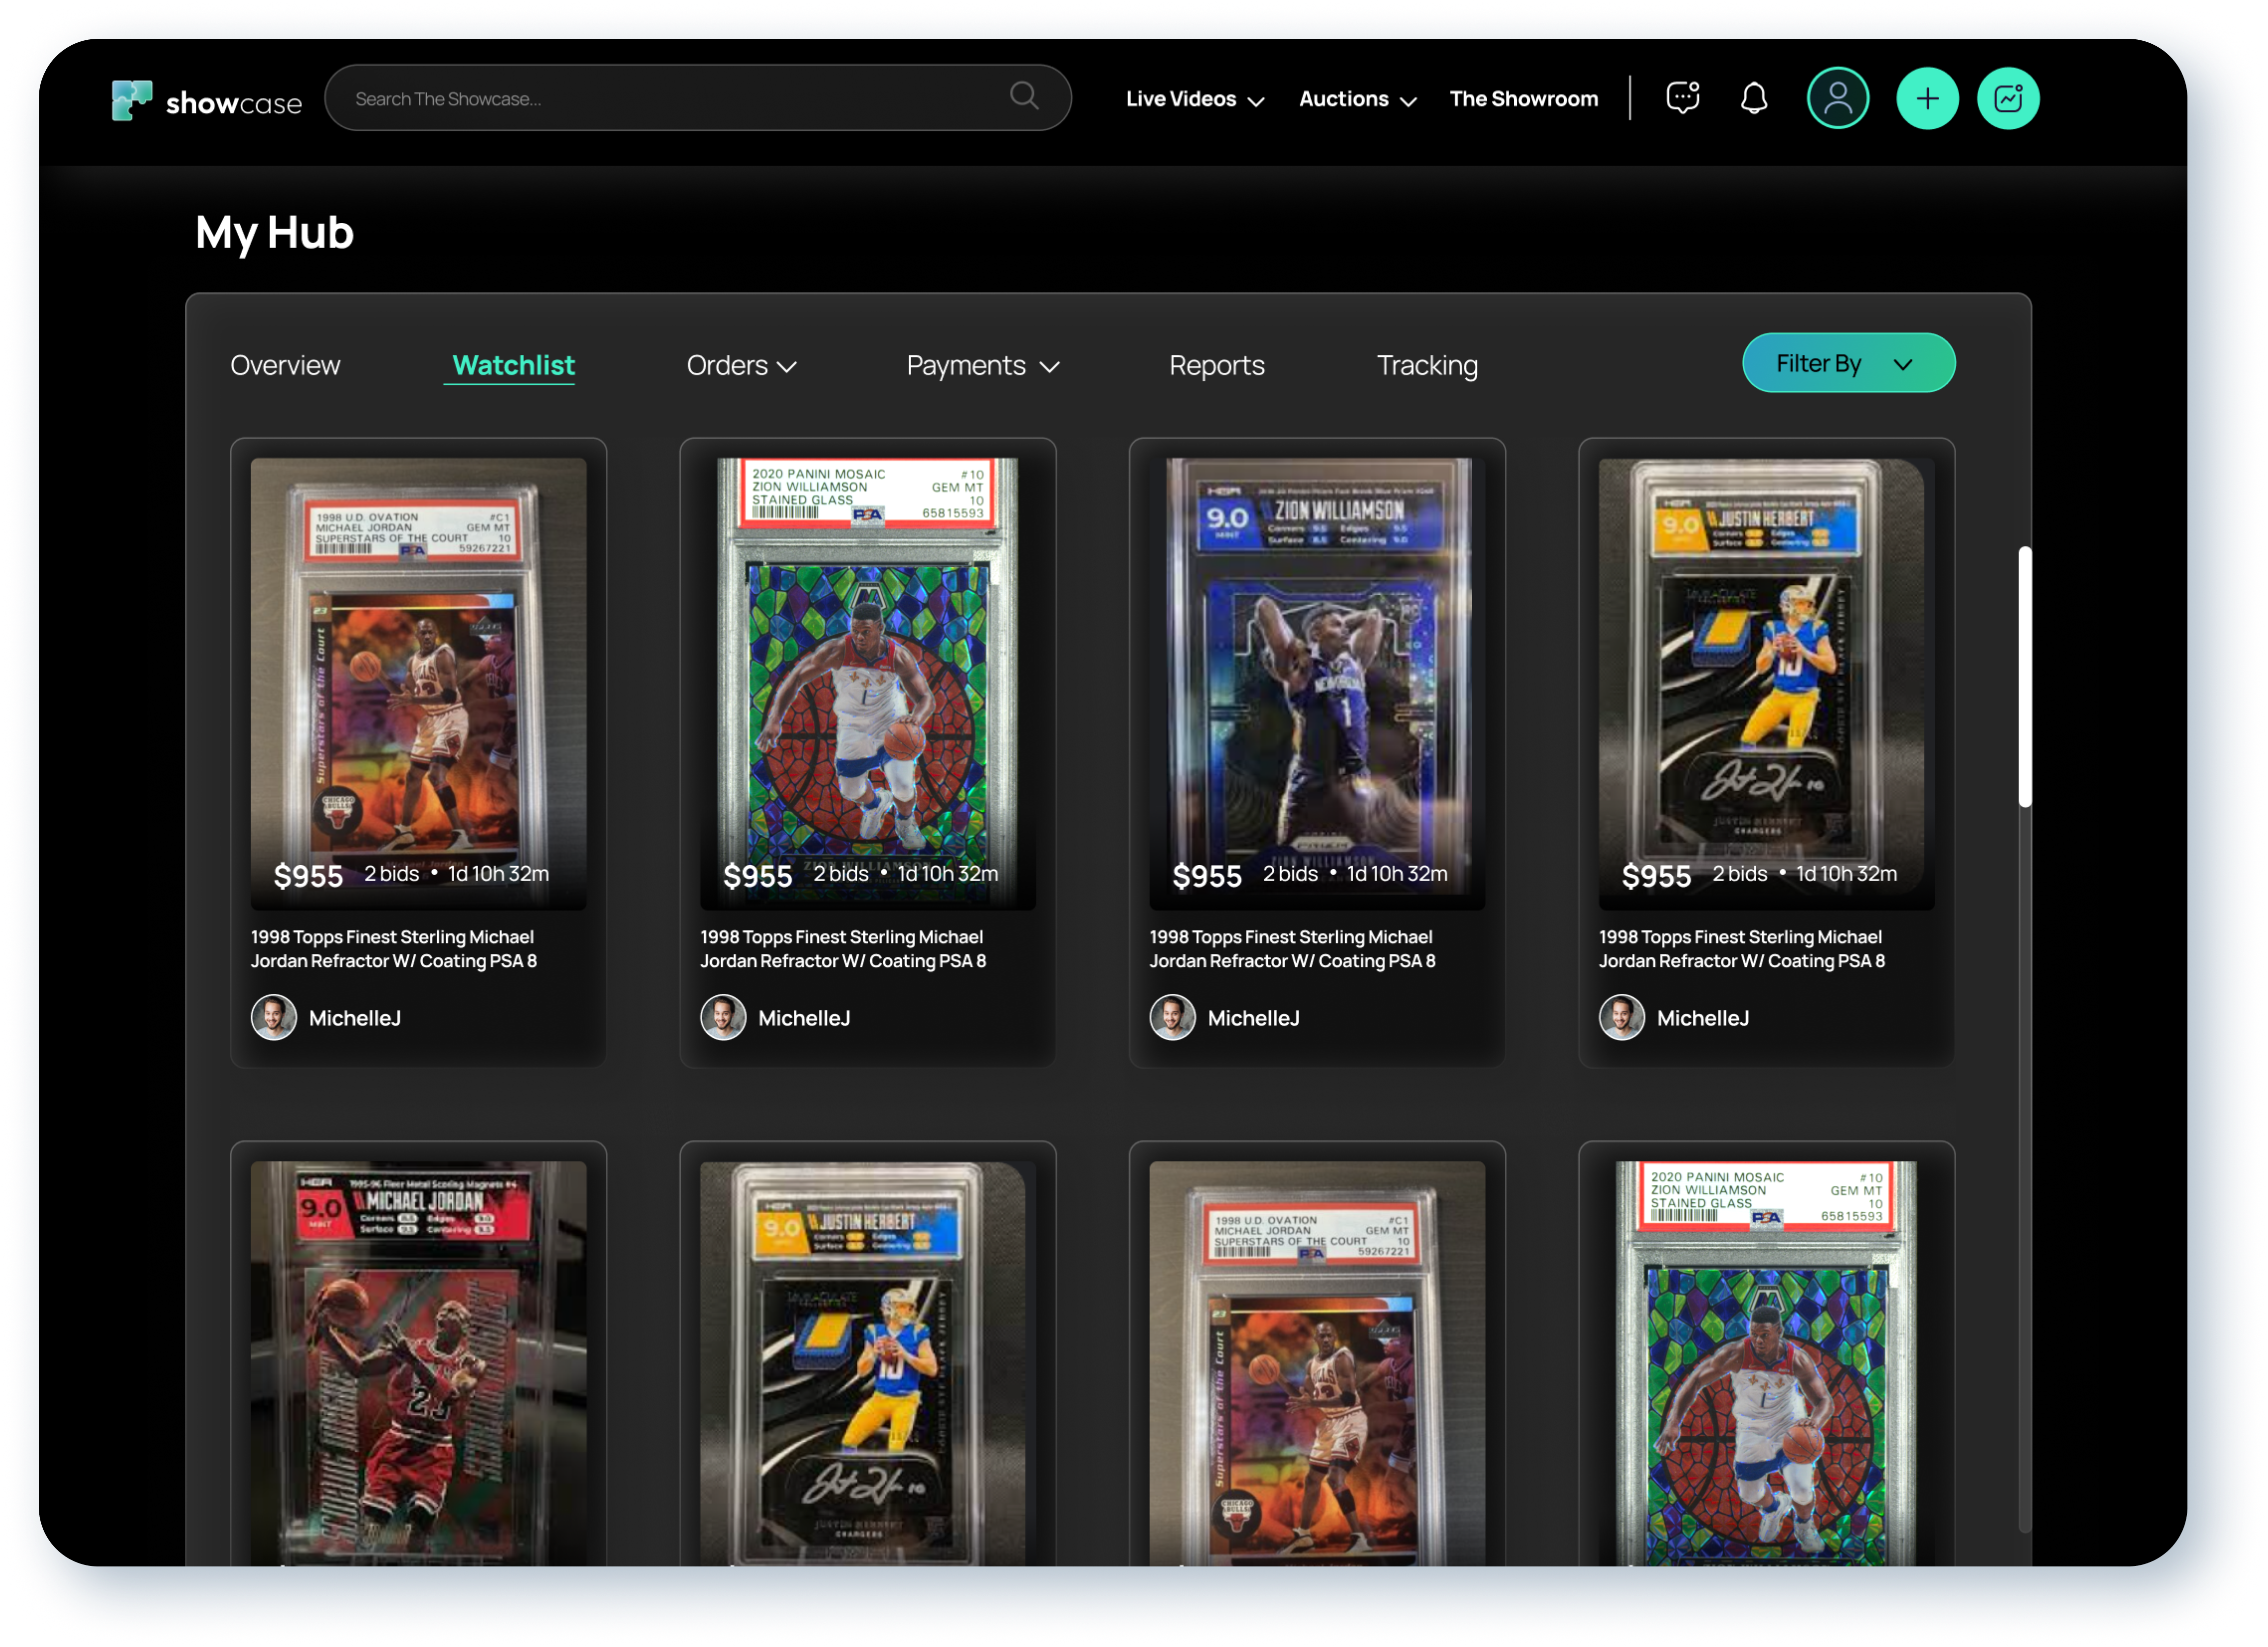Focus the Search The Showcase field
The width and height of the screenshot is (2268, 1647).
(698, 98)
